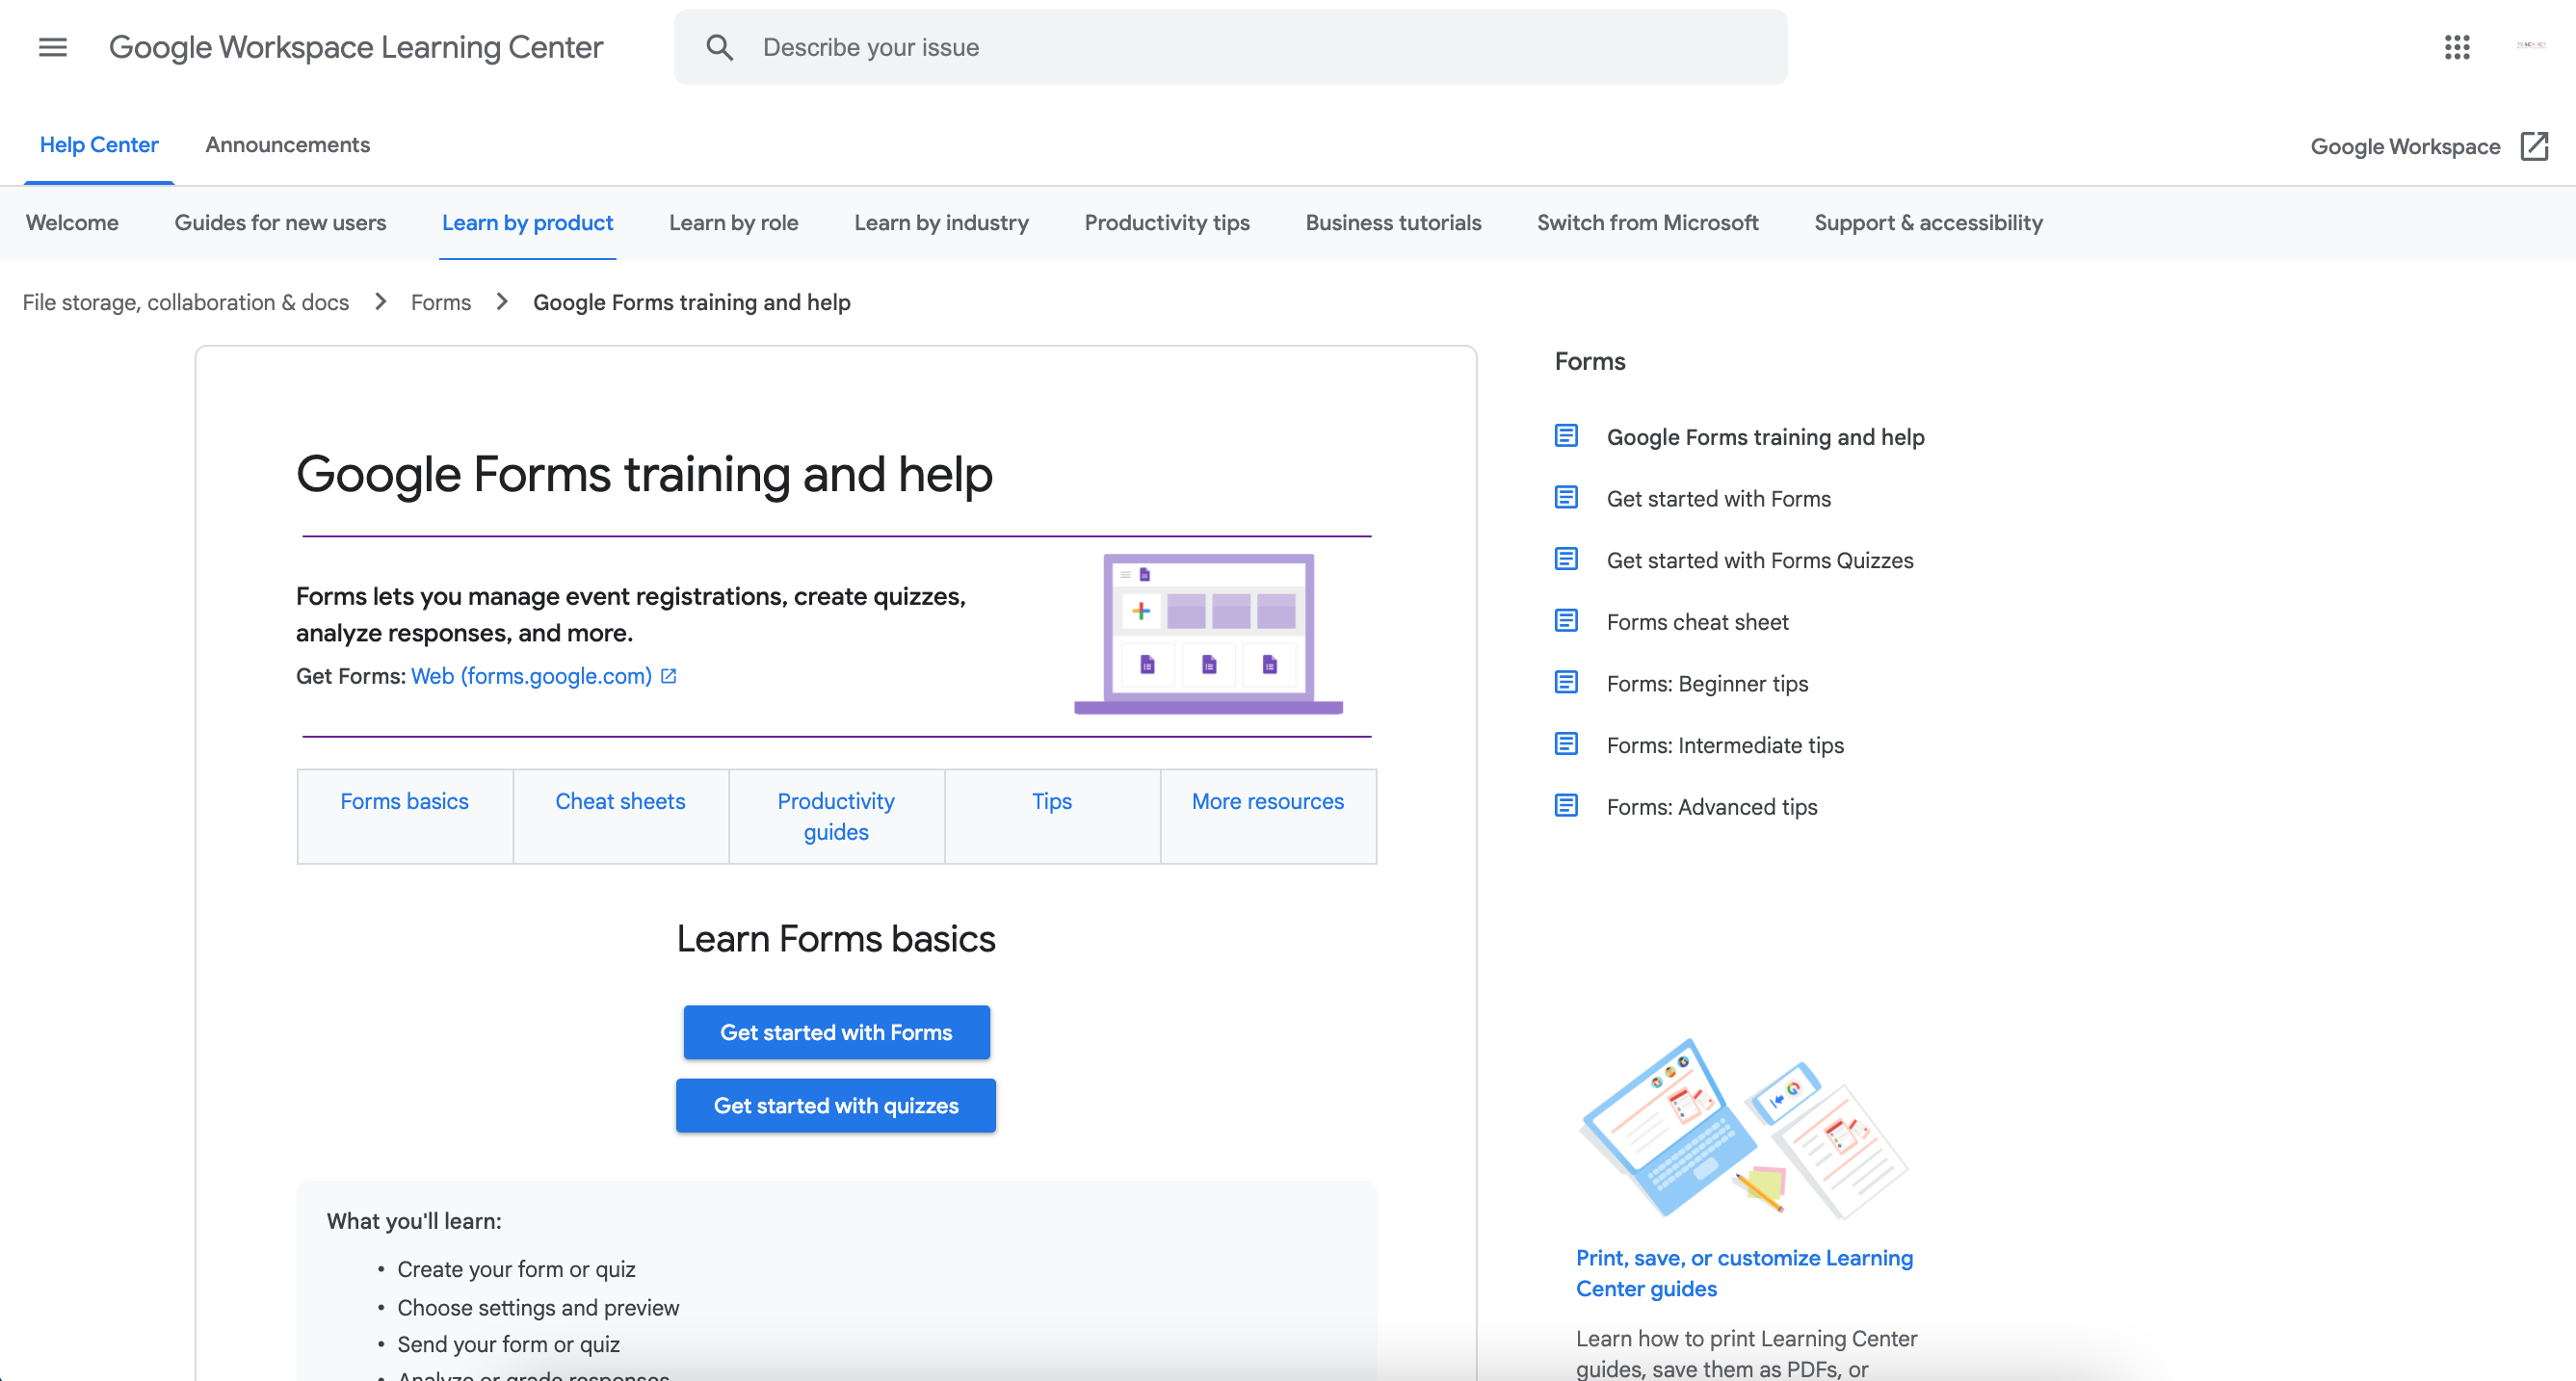Open Forms: Advanced tips sidebar link

[1712, 807]
